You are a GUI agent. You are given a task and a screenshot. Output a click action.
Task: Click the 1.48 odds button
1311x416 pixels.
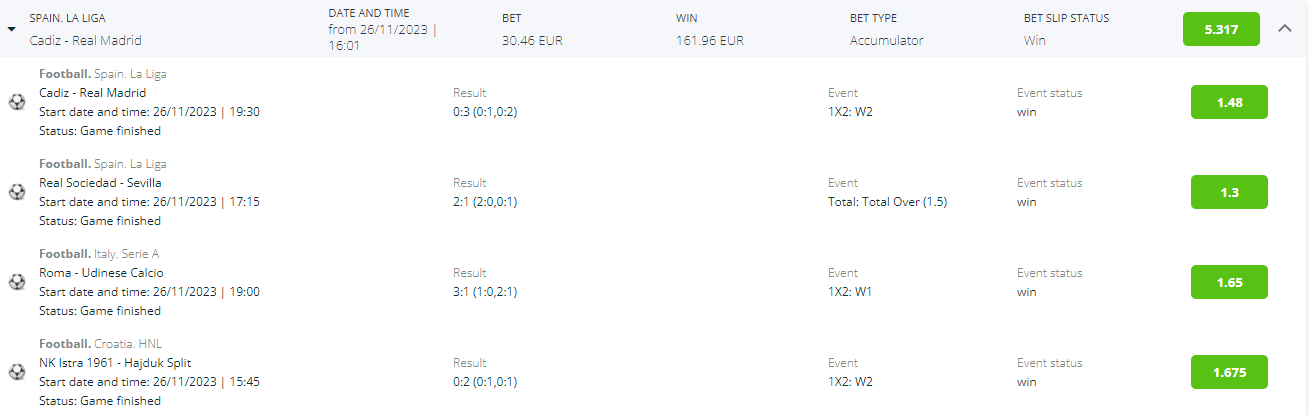(x=1229, y=102)
